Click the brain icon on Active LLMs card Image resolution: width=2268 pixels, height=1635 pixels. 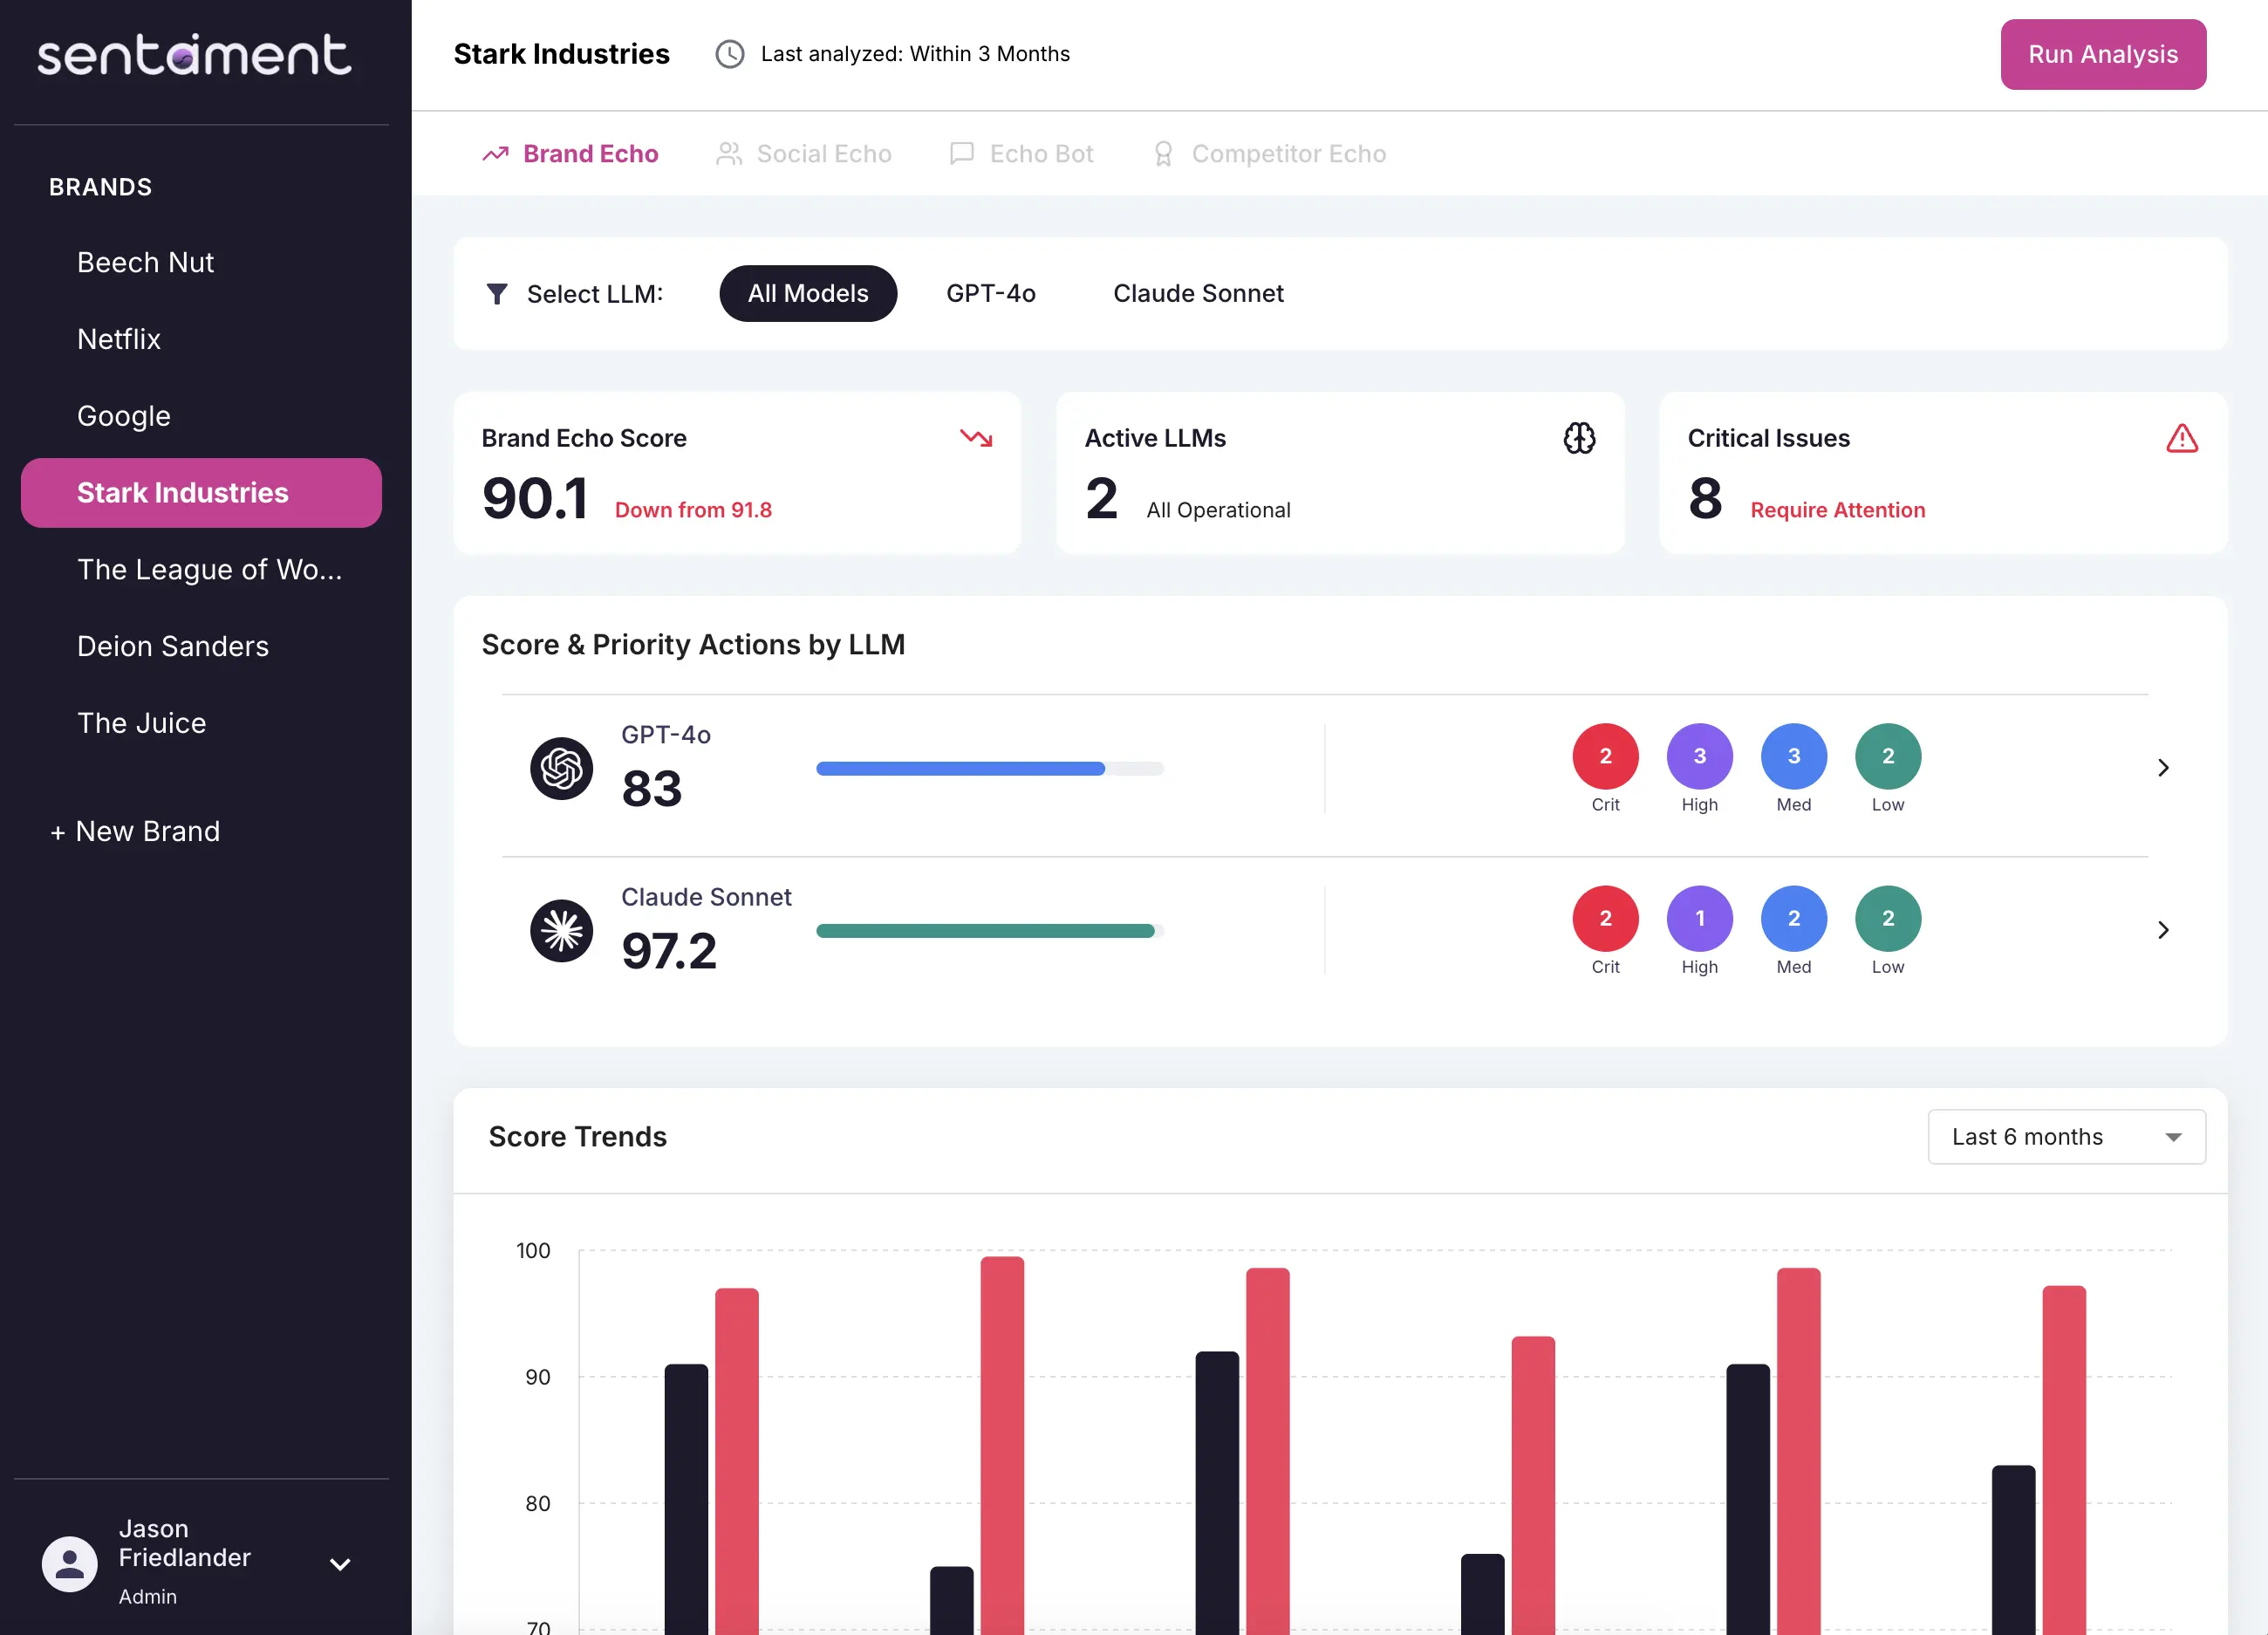click(x=1579, y=438)
